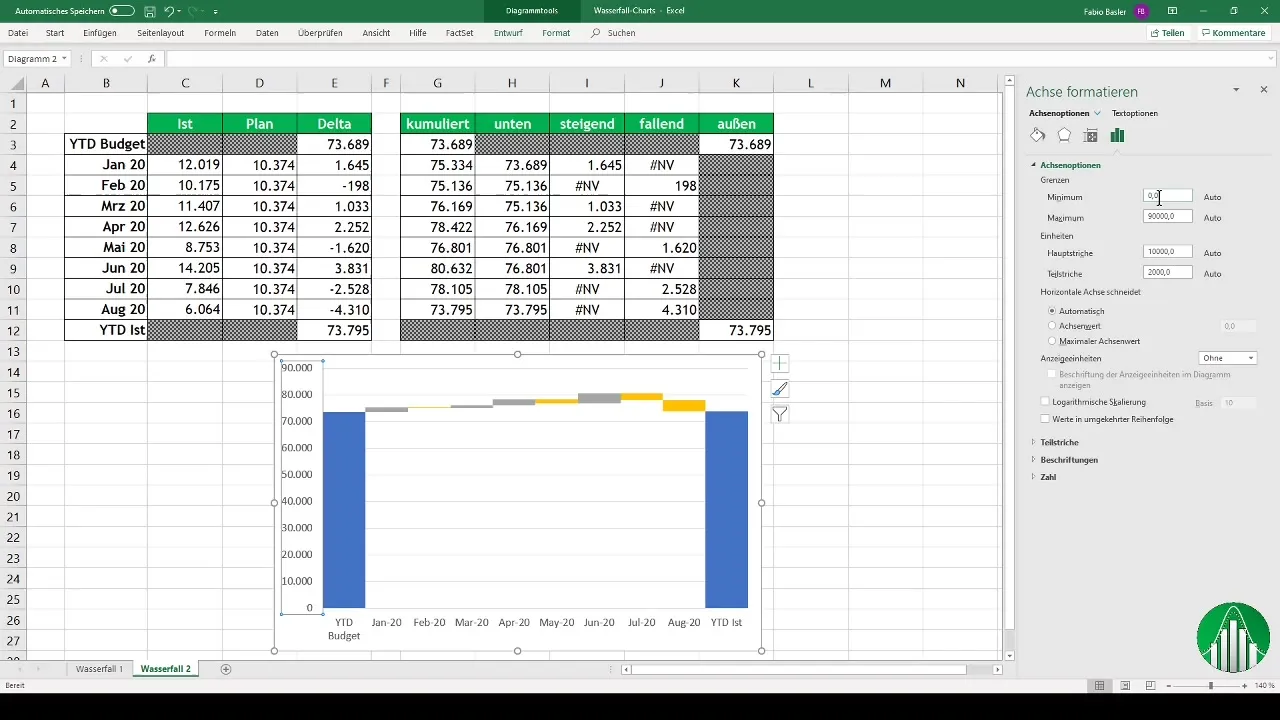Check Werte in umgekehrter Reihenfolge
The image size is (1280, 720).
pos(1046,419)
